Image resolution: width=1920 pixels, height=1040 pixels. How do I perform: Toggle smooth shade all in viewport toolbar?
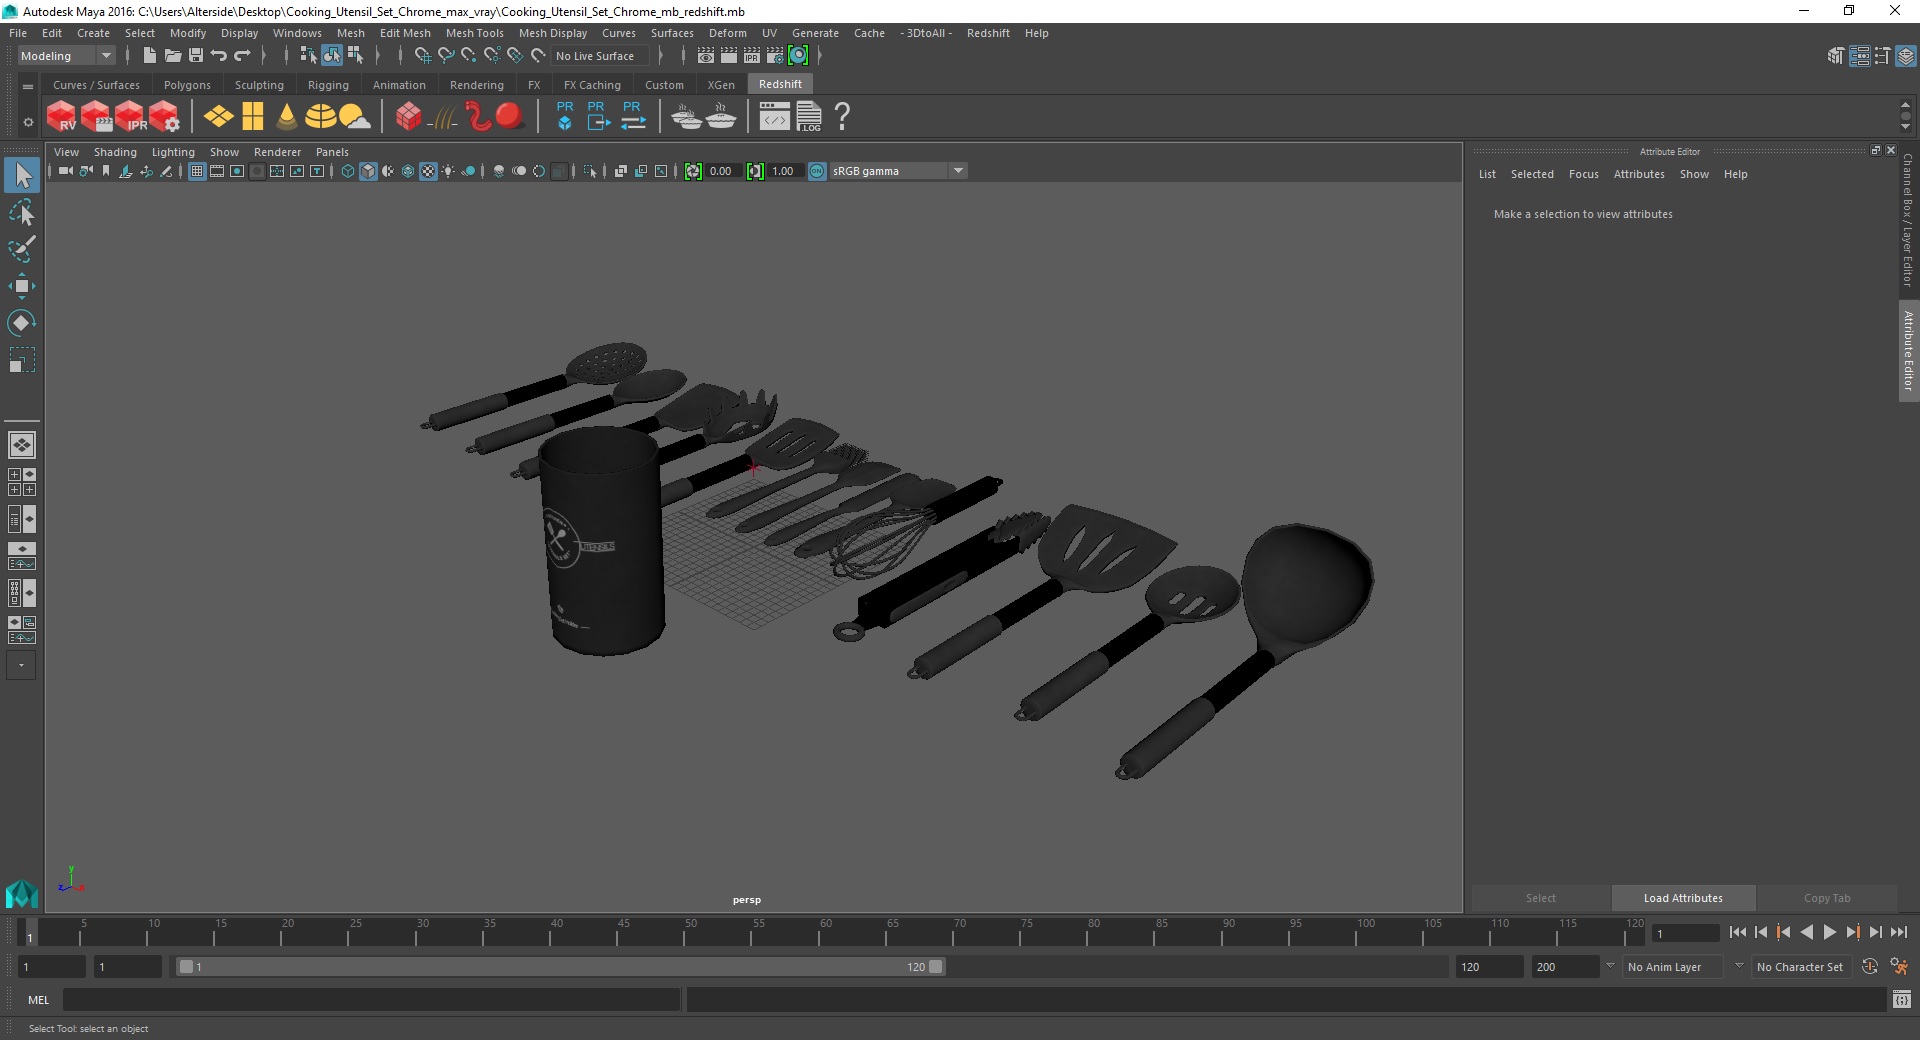click(x=368, y=171)
